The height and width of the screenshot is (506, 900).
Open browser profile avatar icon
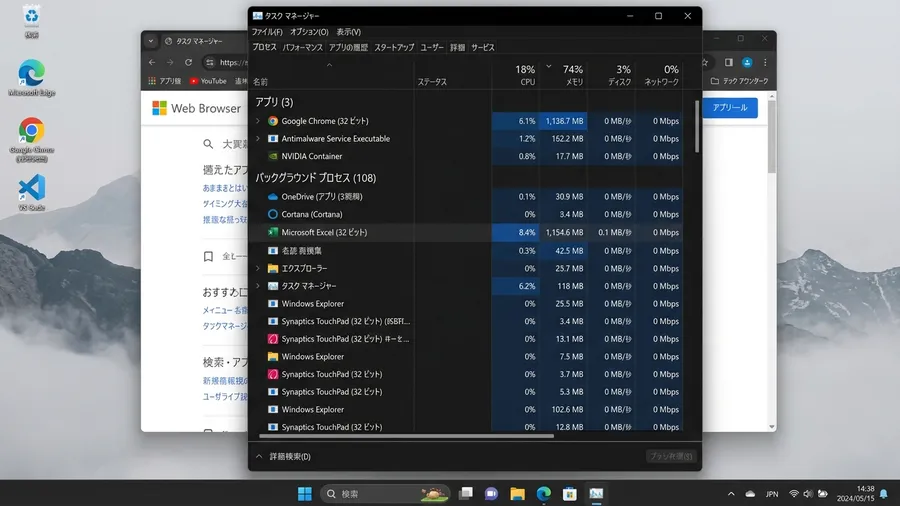click(747, 63)
